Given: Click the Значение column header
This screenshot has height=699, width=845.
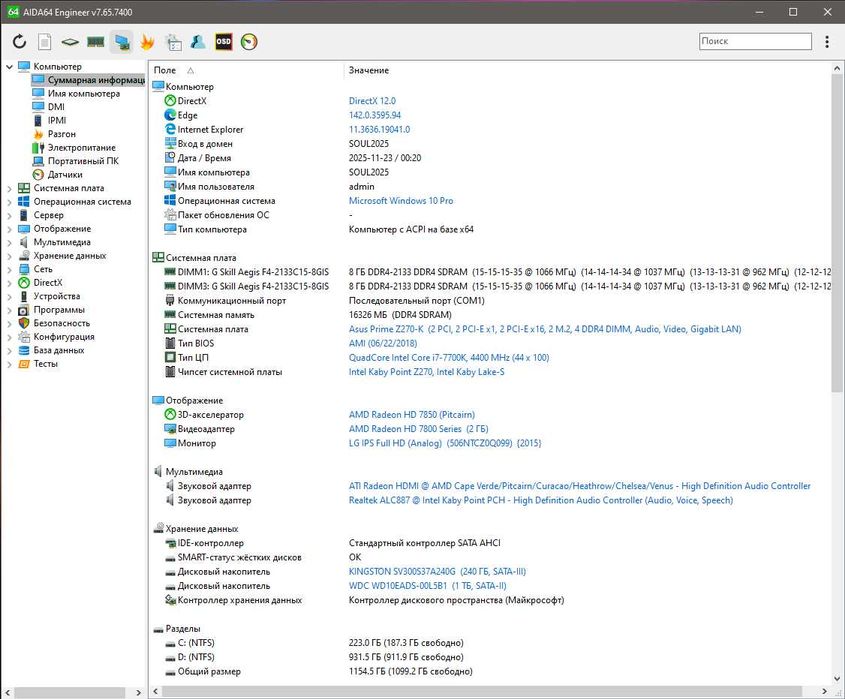Looking at the screenshot, I should click(369, 70).
